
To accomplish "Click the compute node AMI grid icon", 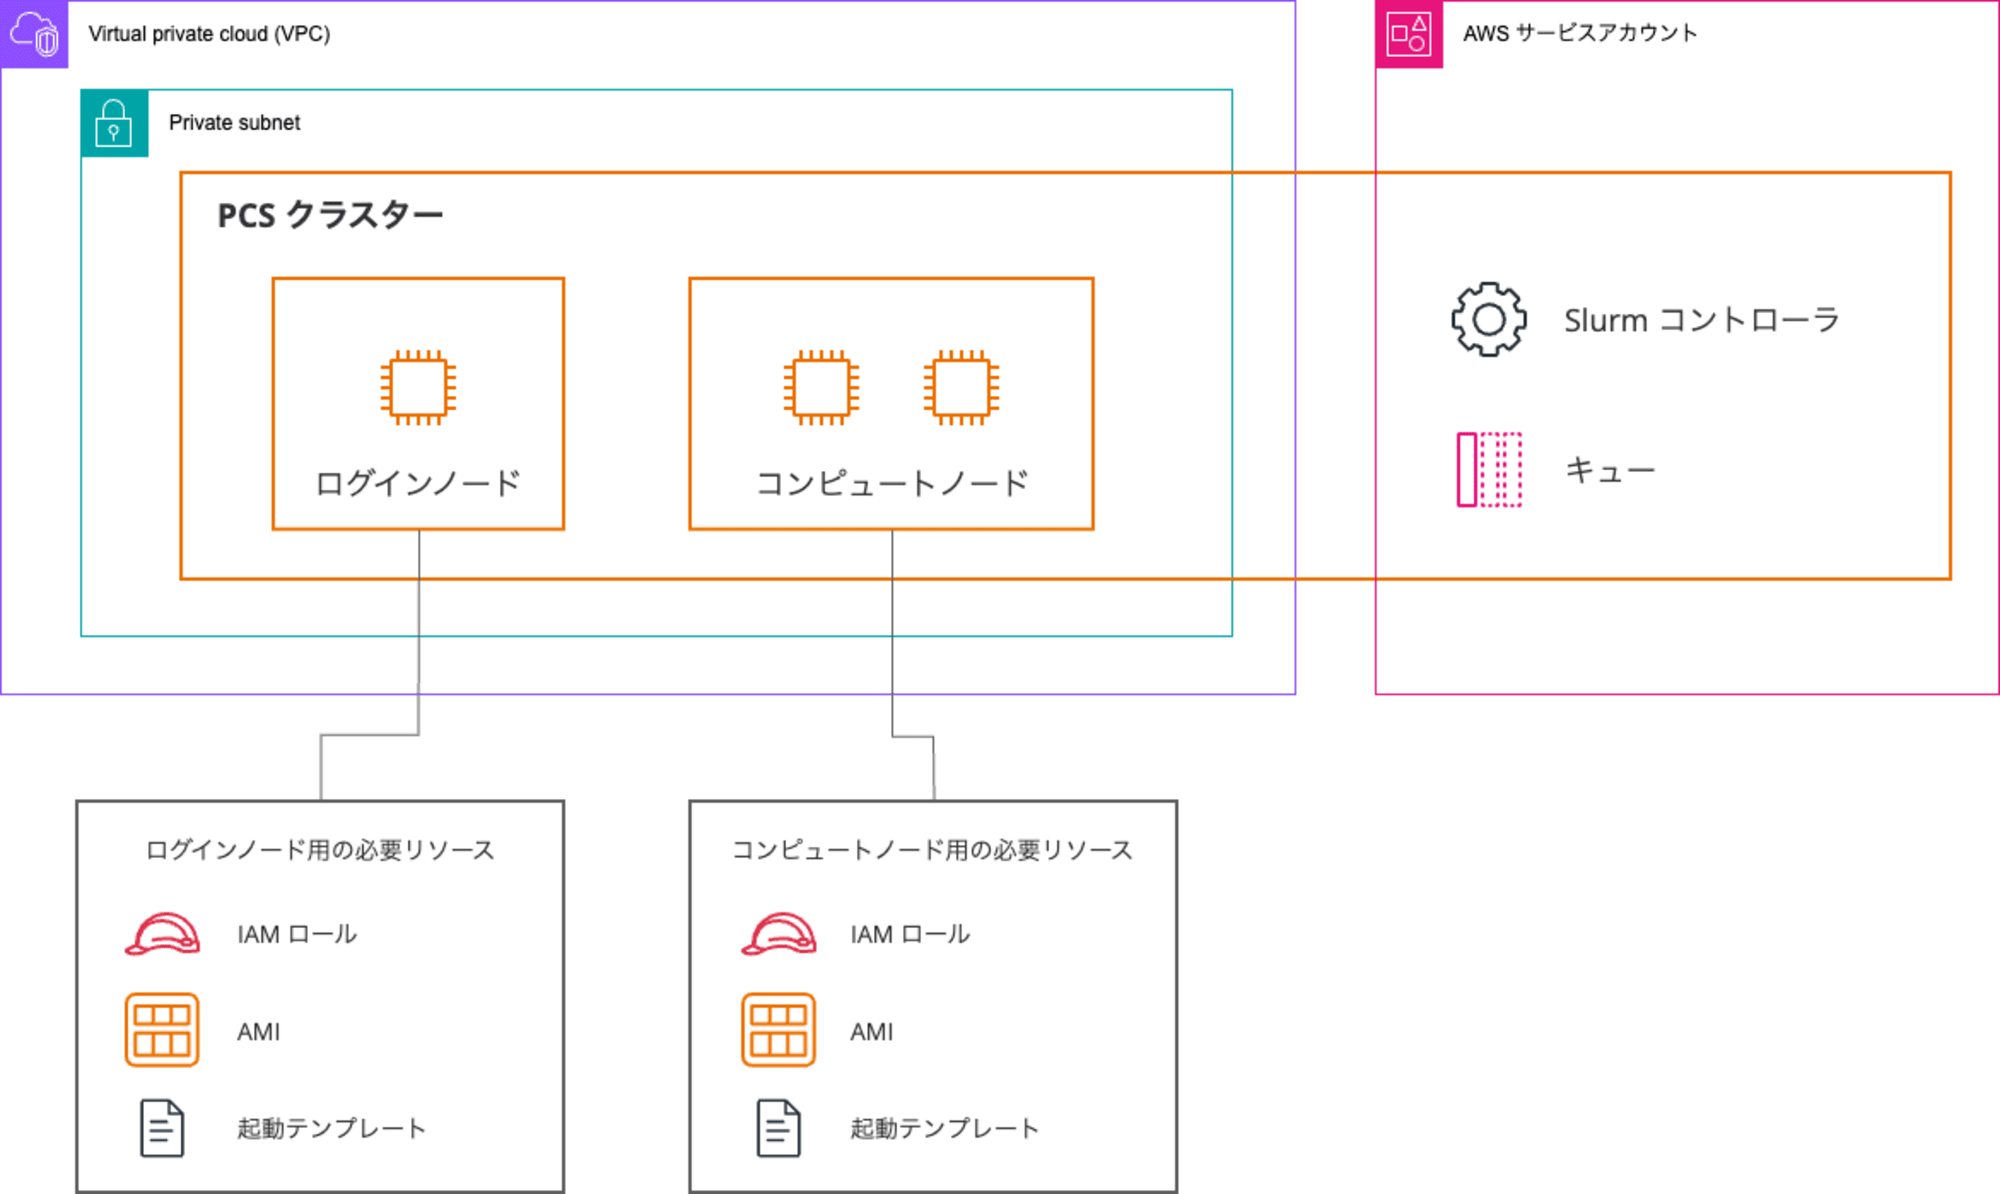I will click(778, 1030).
